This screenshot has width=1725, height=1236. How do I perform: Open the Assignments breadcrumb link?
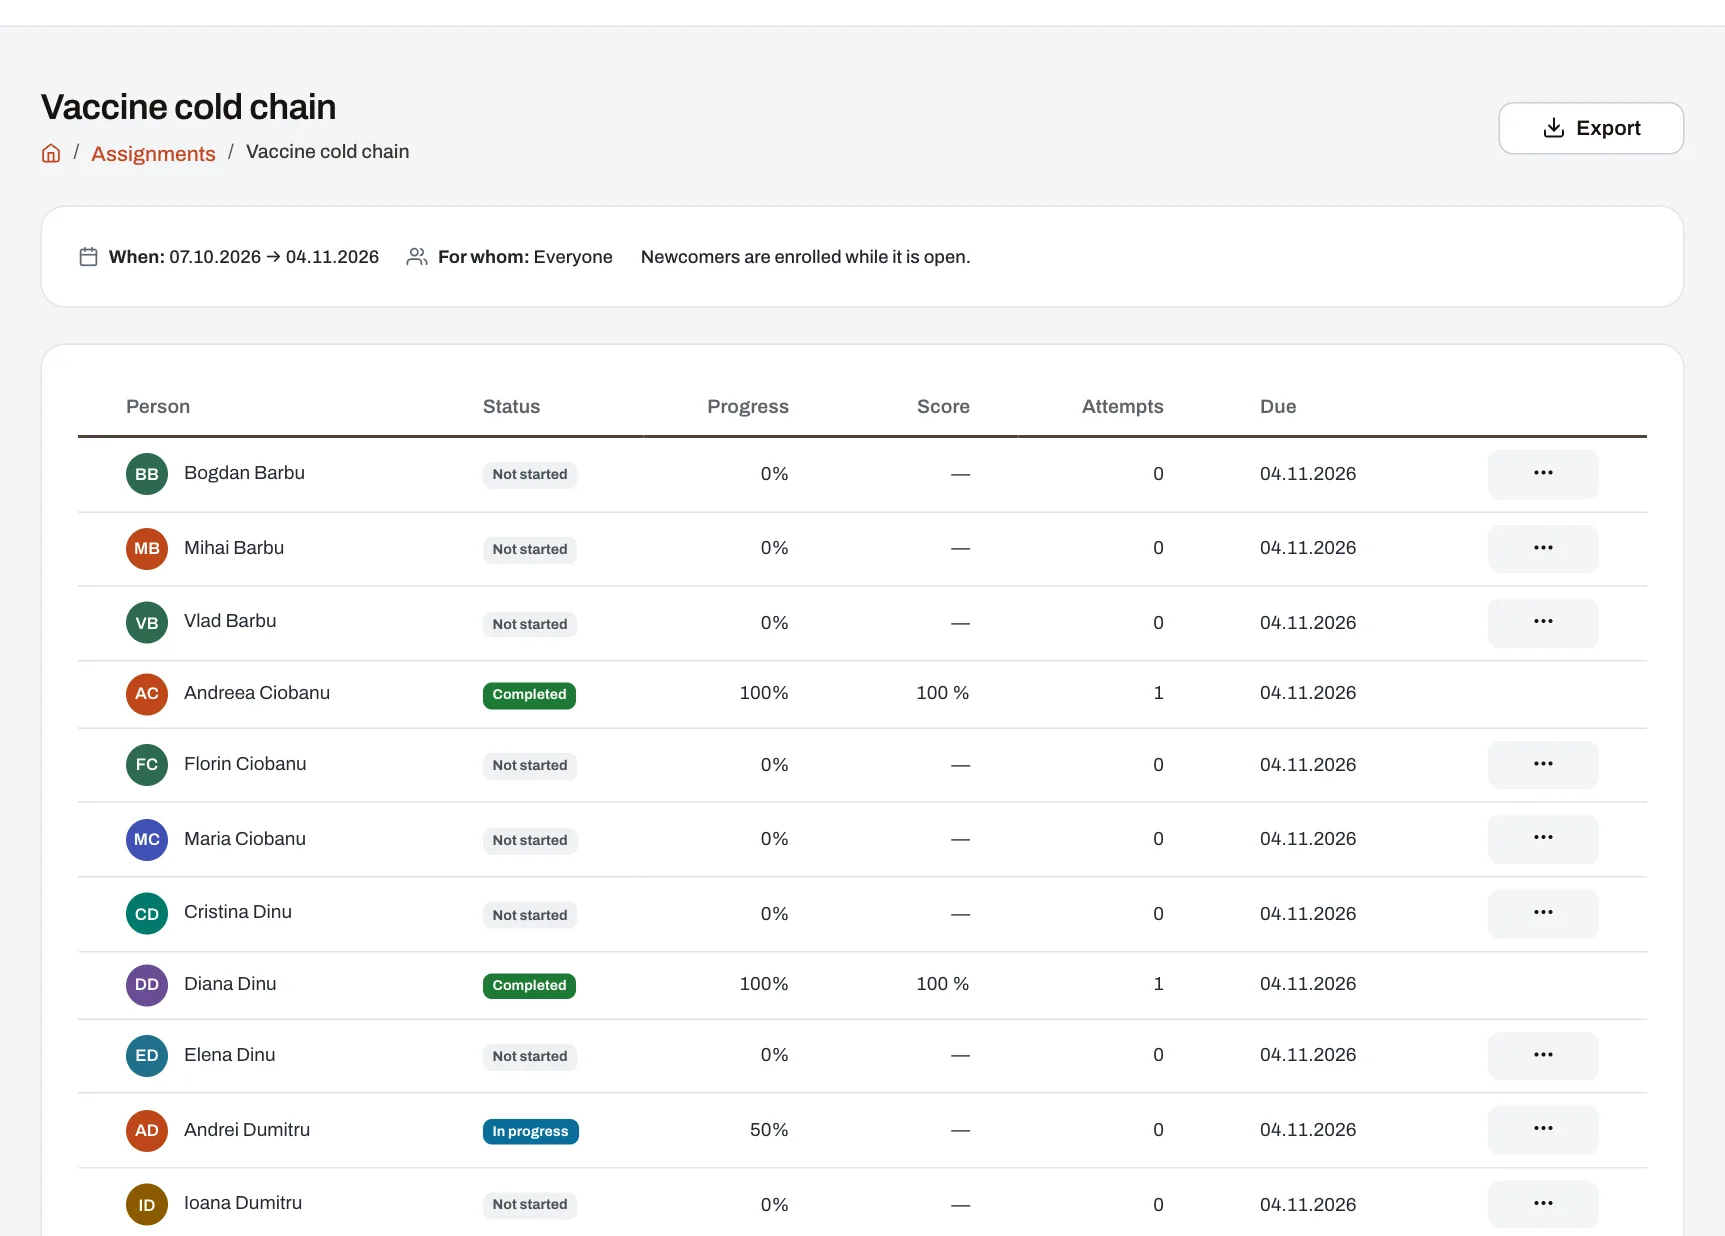[x=153, y=153]
